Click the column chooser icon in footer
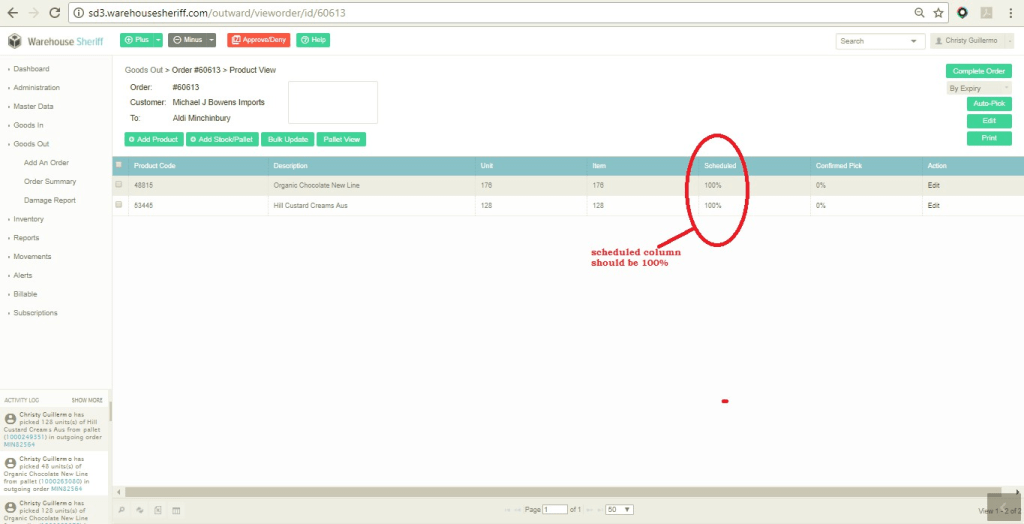 [176, 510]
